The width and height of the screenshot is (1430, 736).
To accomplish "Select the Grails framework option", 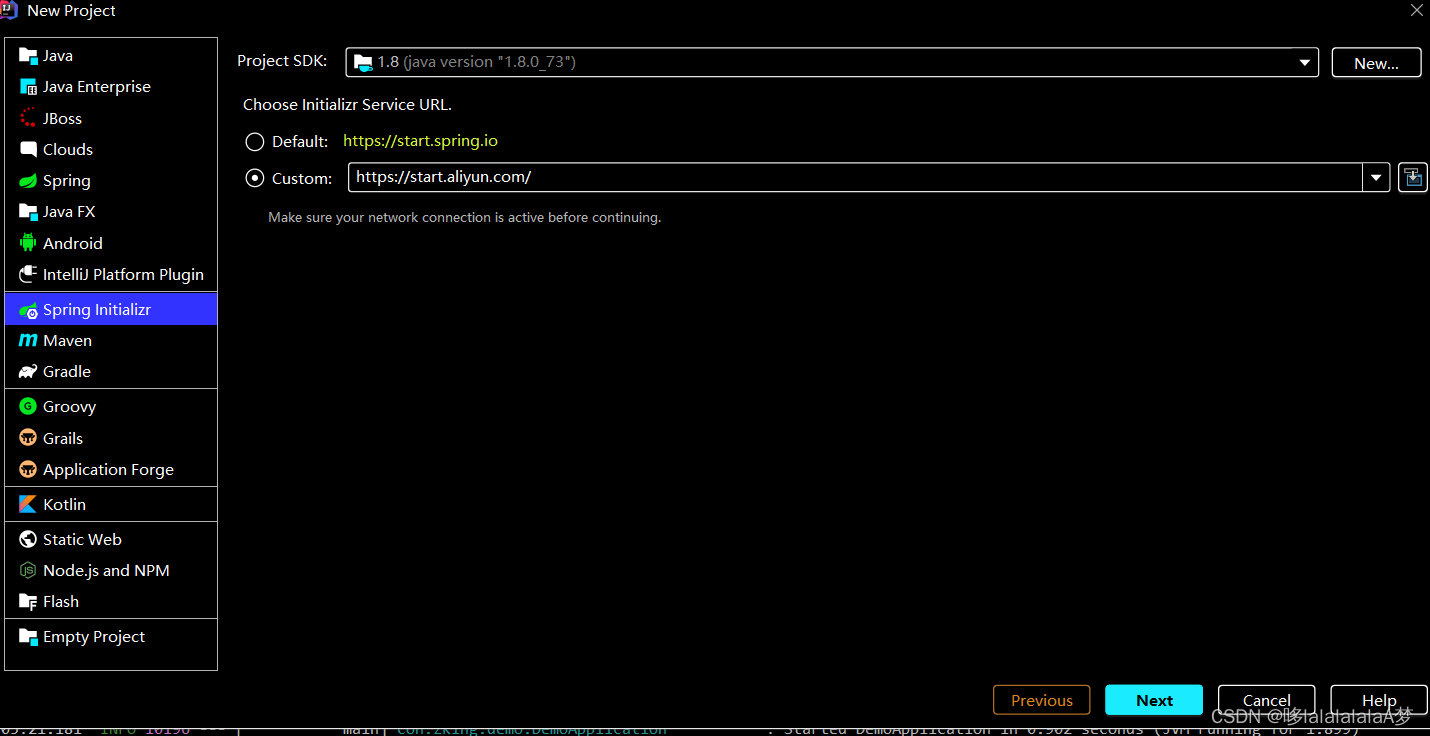I will click(x=61, y=438).
